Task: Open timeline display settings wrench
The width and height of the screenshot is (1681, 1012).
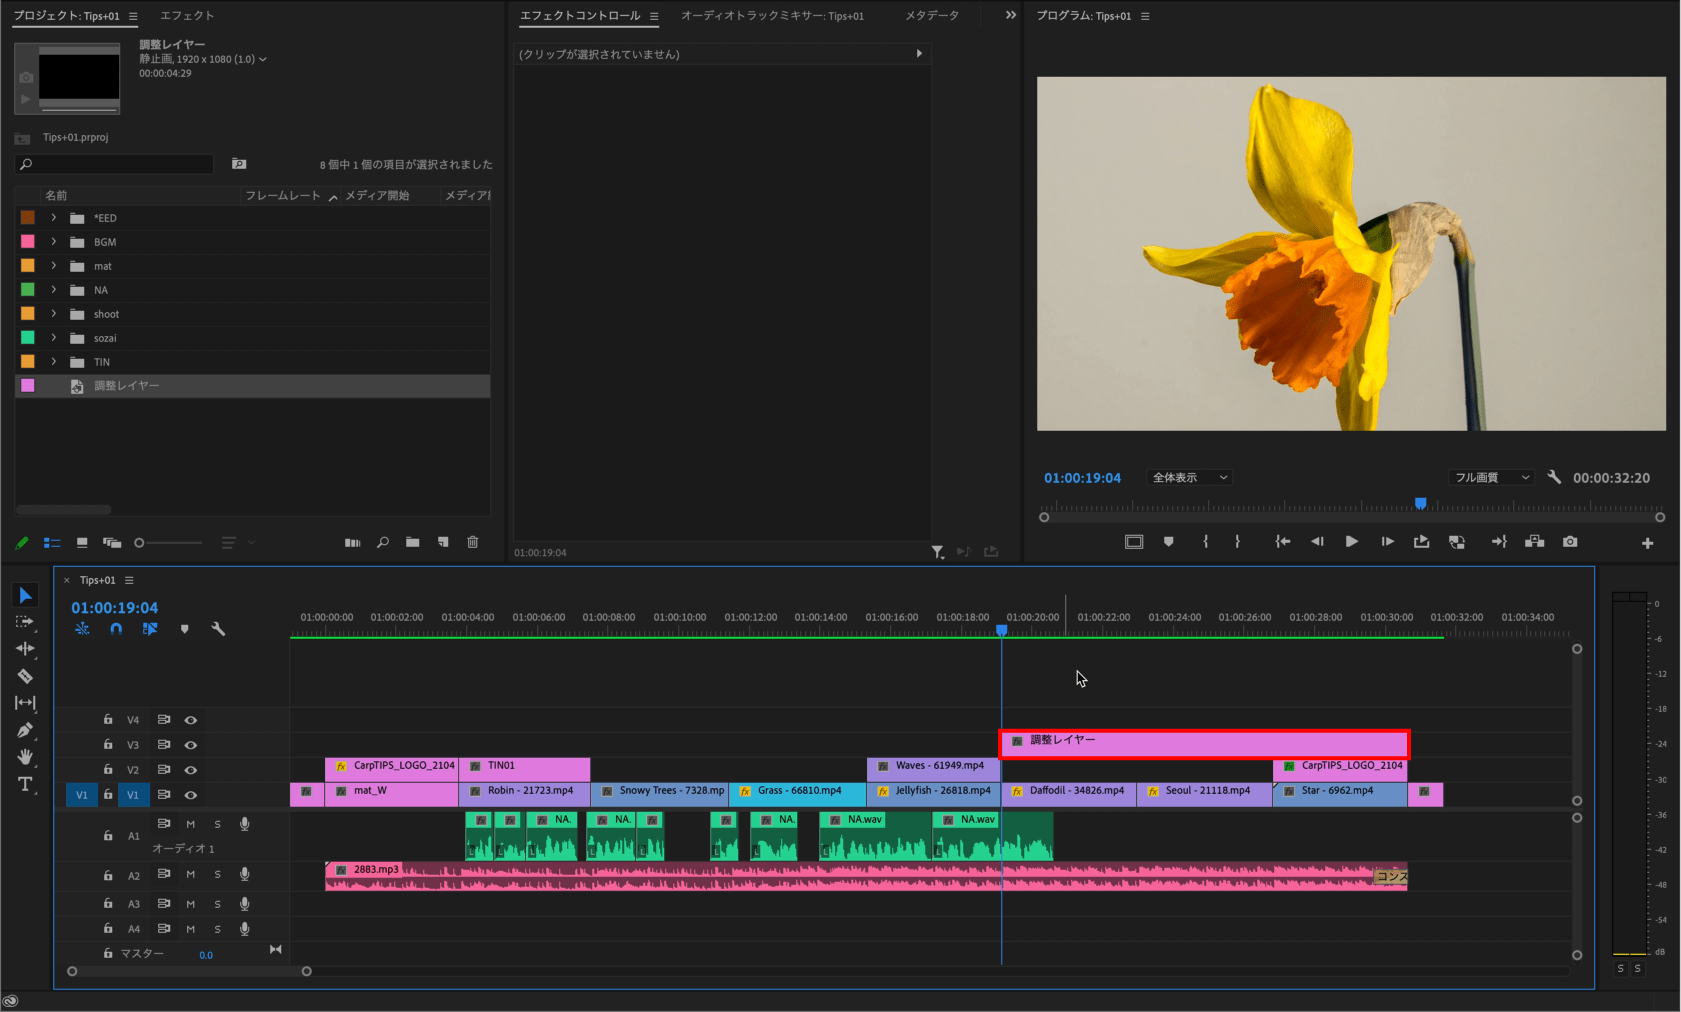Action: [x=218, y=629]
